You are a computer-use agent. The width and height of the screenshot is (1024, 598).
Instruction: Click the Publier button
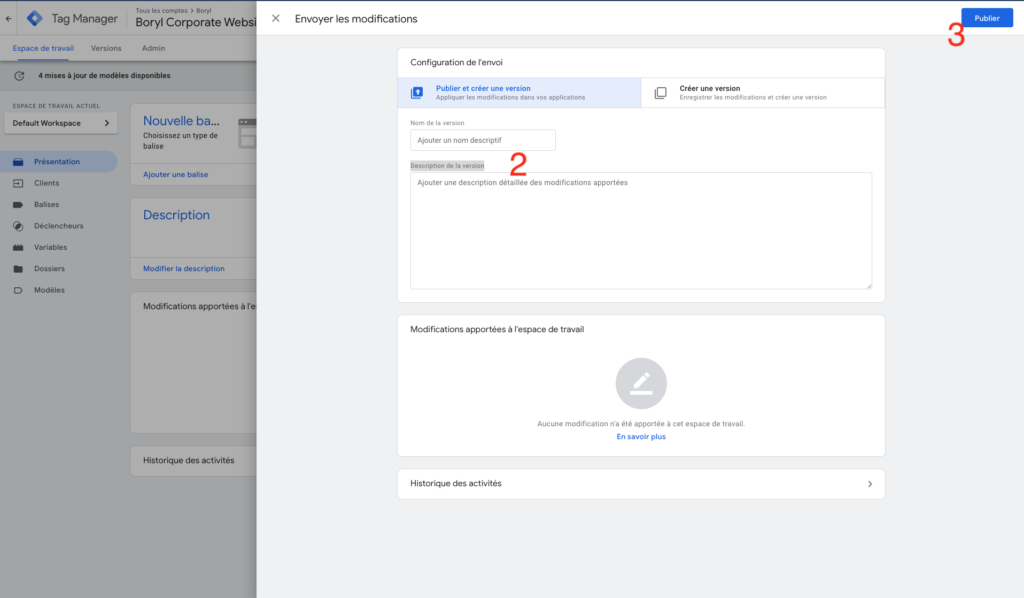(987, 18)
